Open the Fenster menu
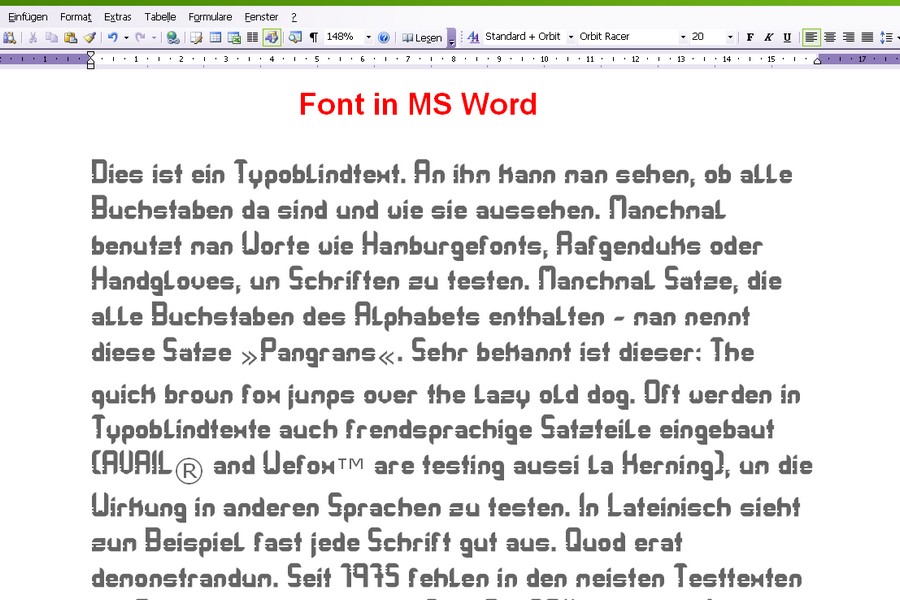 click(261, 17)
